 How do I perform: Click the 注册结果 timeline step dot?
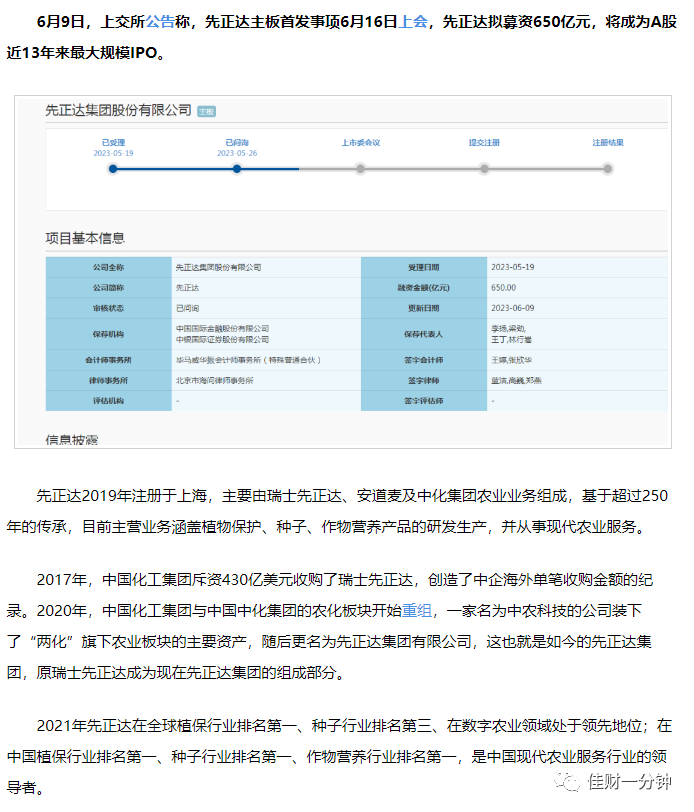pos(608,169)
